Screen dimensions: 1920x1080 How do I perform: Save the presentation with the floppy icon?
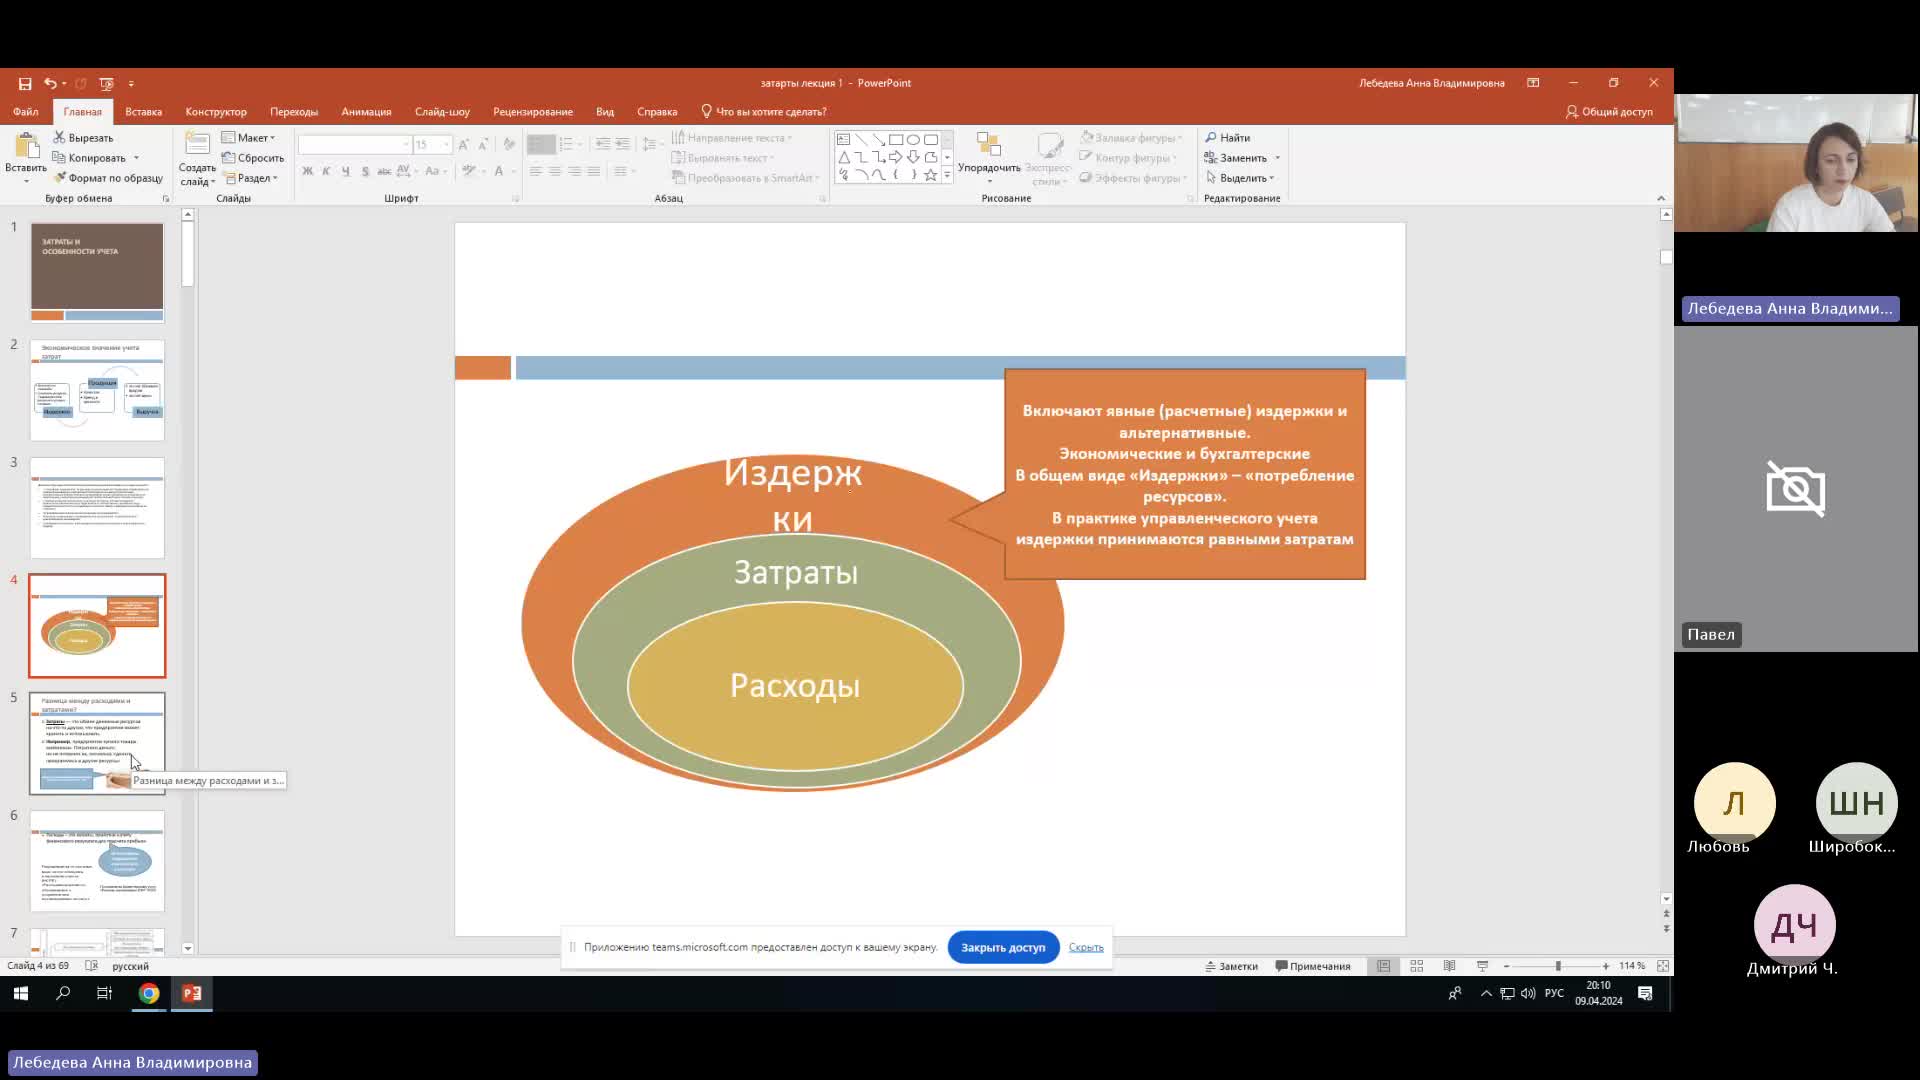coord(24,84)
